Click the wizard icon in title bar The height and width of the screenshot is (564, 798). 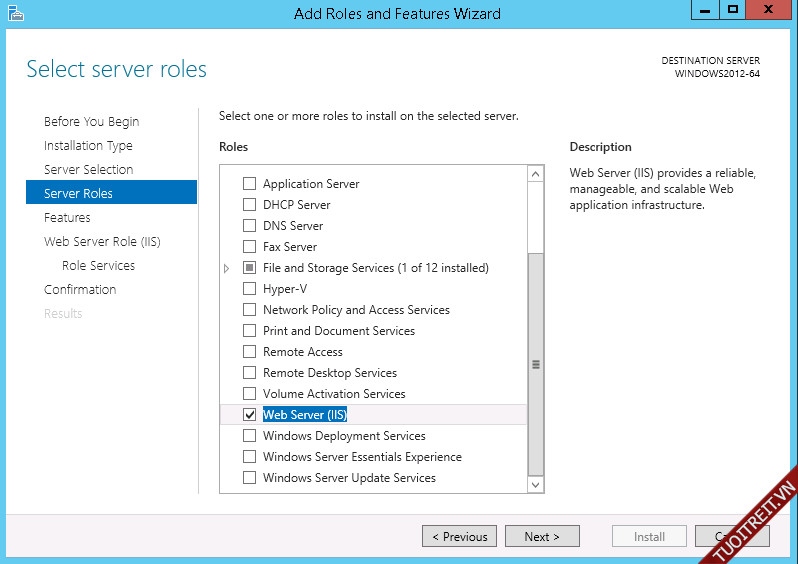tap(13, 13)
